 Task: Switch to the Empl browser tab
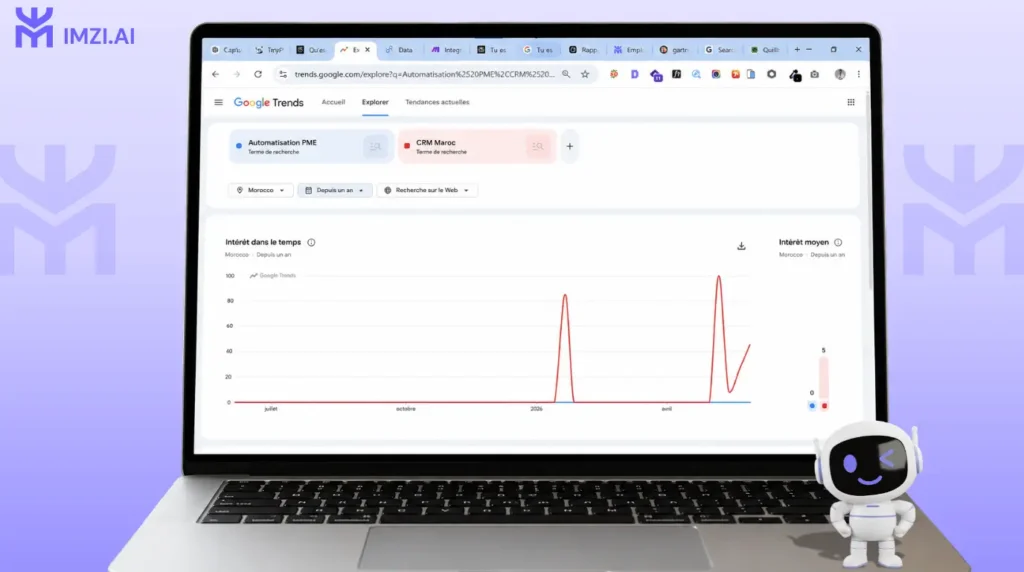(x=628, y=50)
